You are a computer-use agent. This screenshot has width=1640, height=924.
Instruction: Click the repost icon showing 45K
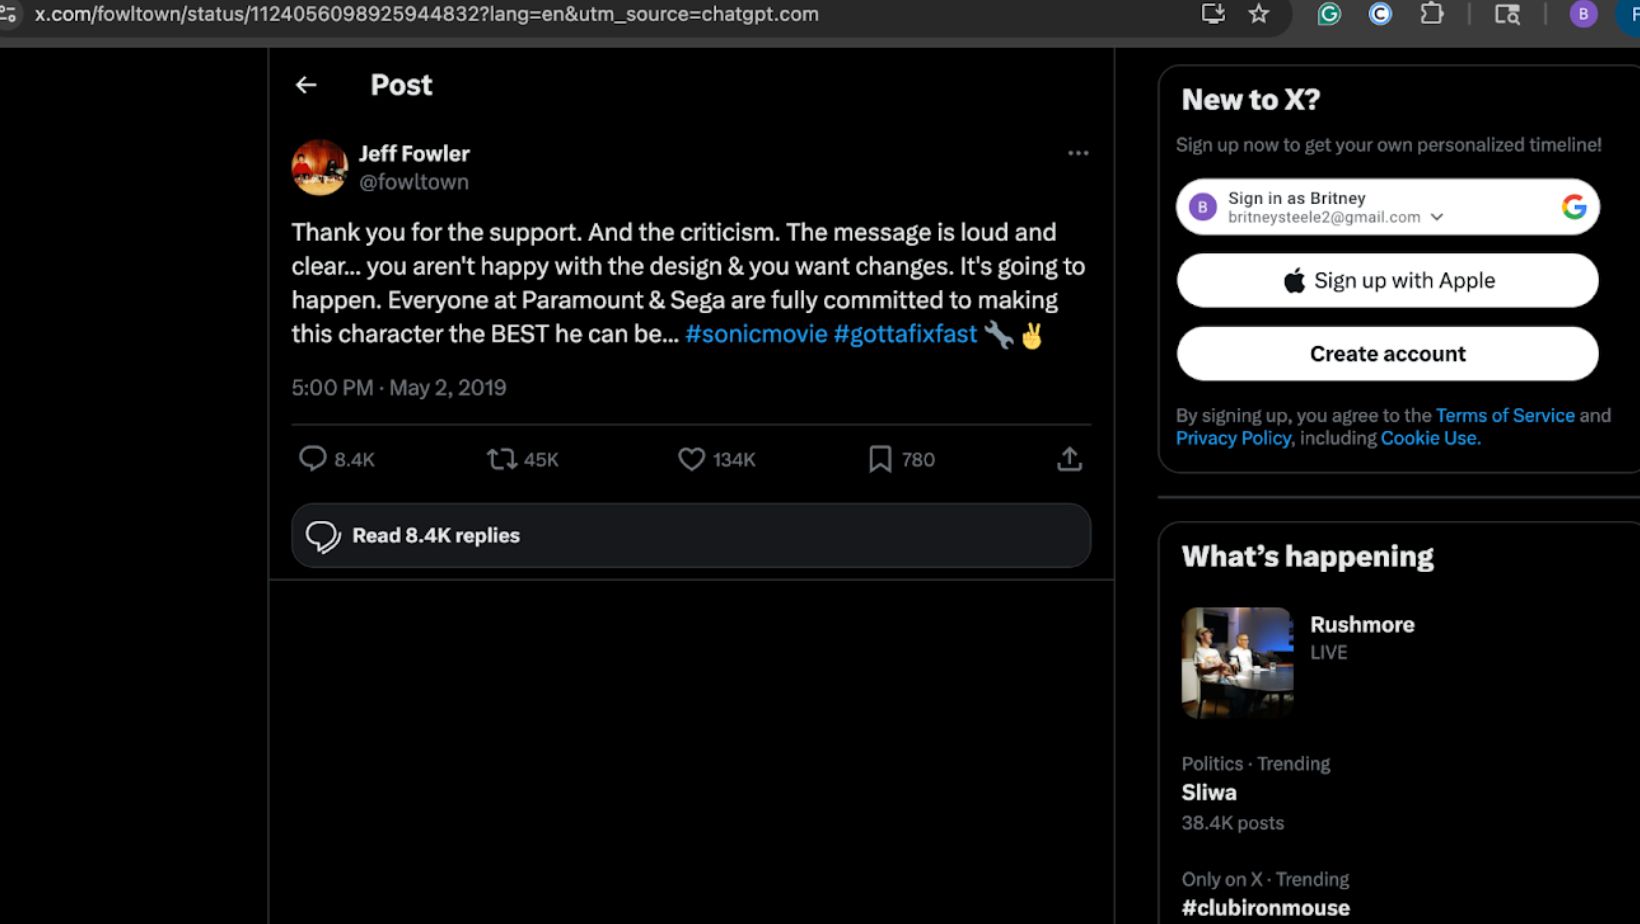coord(502,459)
